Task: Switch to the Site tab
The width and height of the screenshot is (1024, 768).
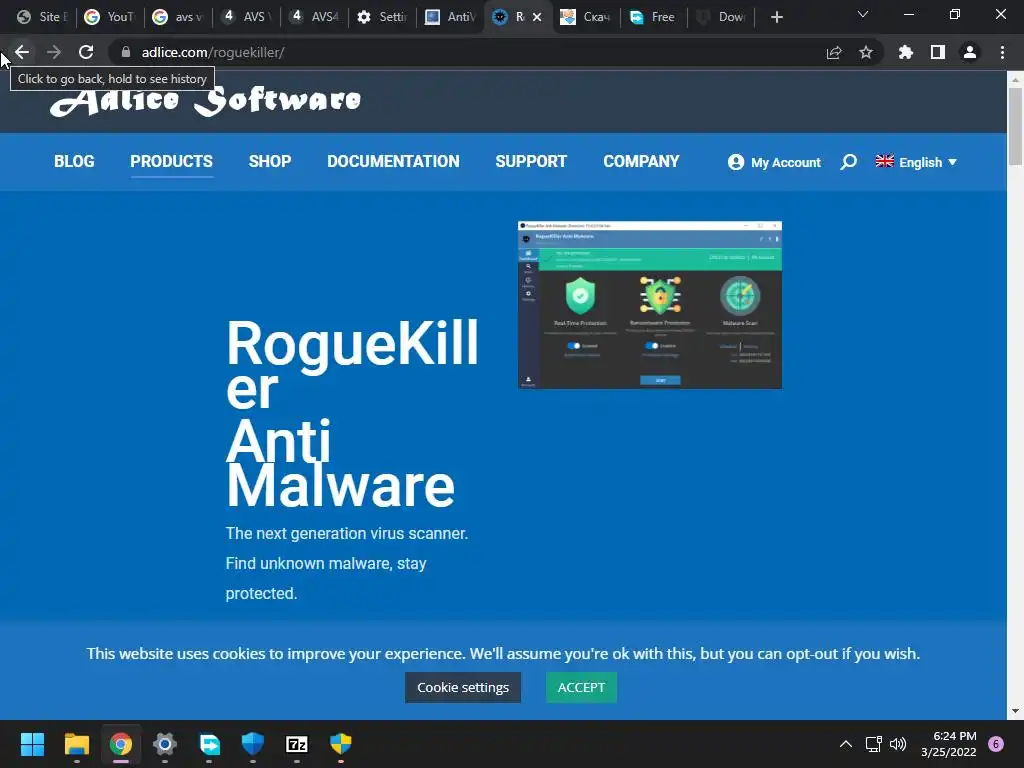Action: click(42, 17)
